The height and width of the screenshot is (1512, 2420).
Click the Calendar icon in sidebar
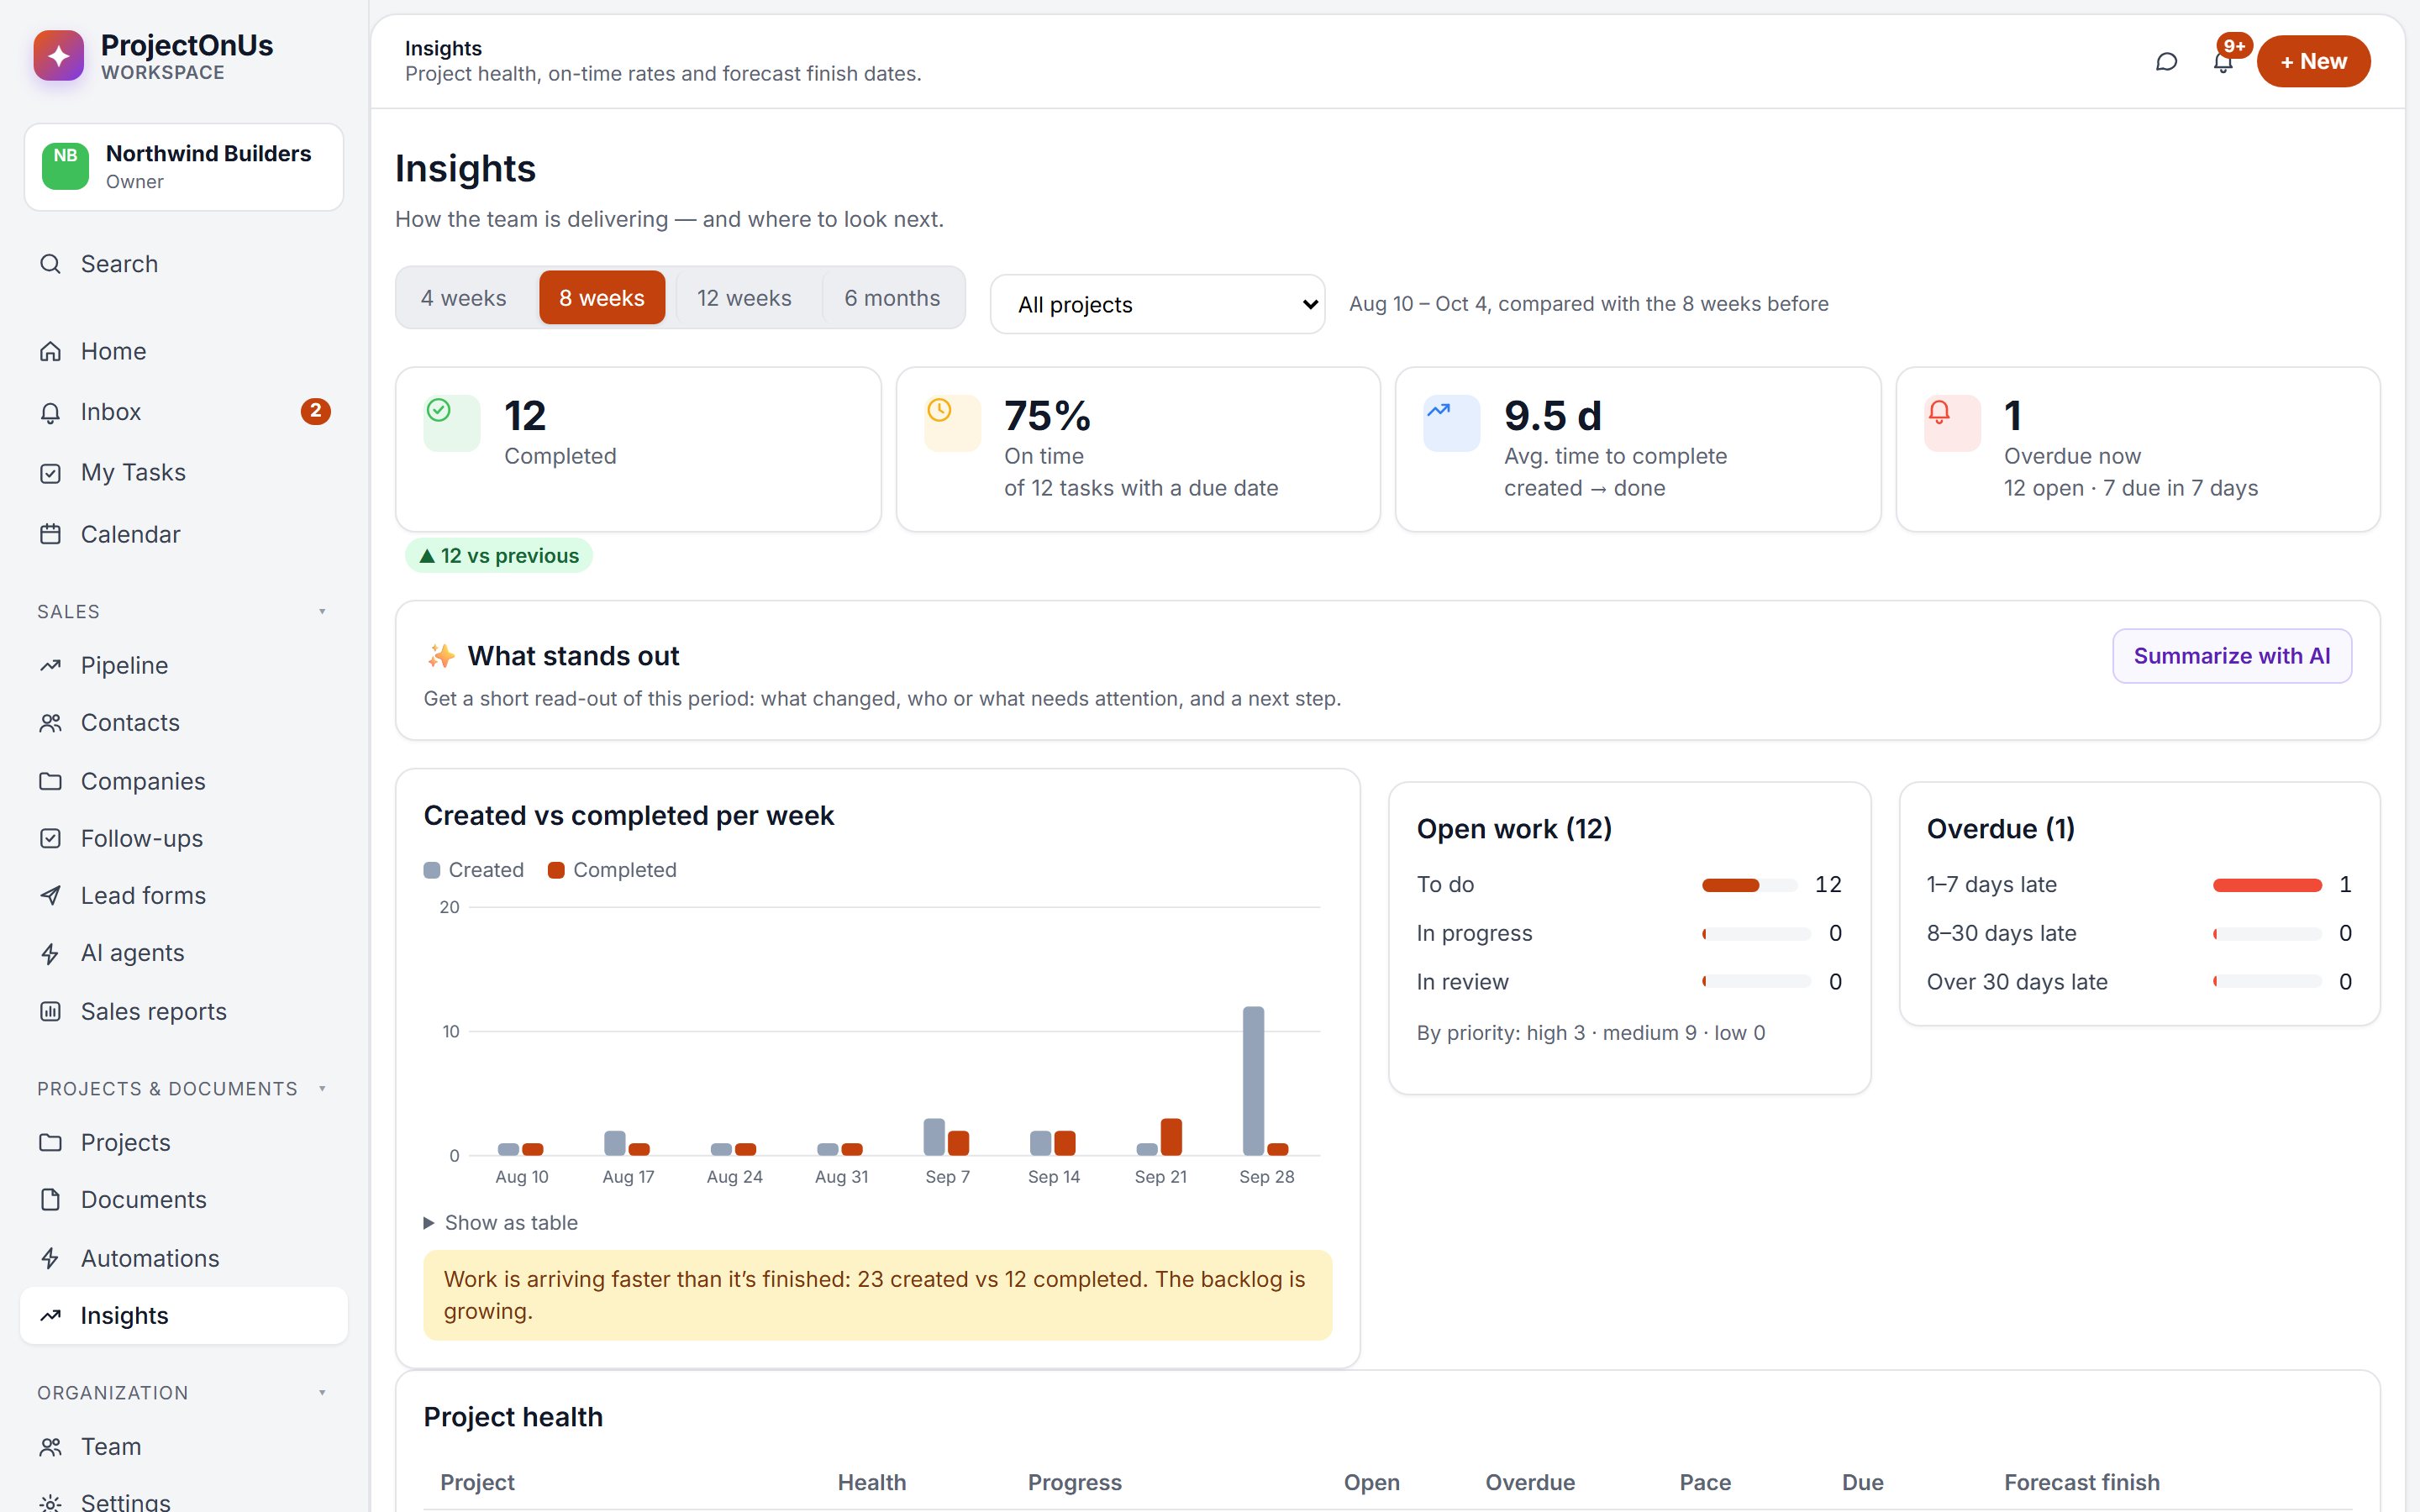pos(50,534)
